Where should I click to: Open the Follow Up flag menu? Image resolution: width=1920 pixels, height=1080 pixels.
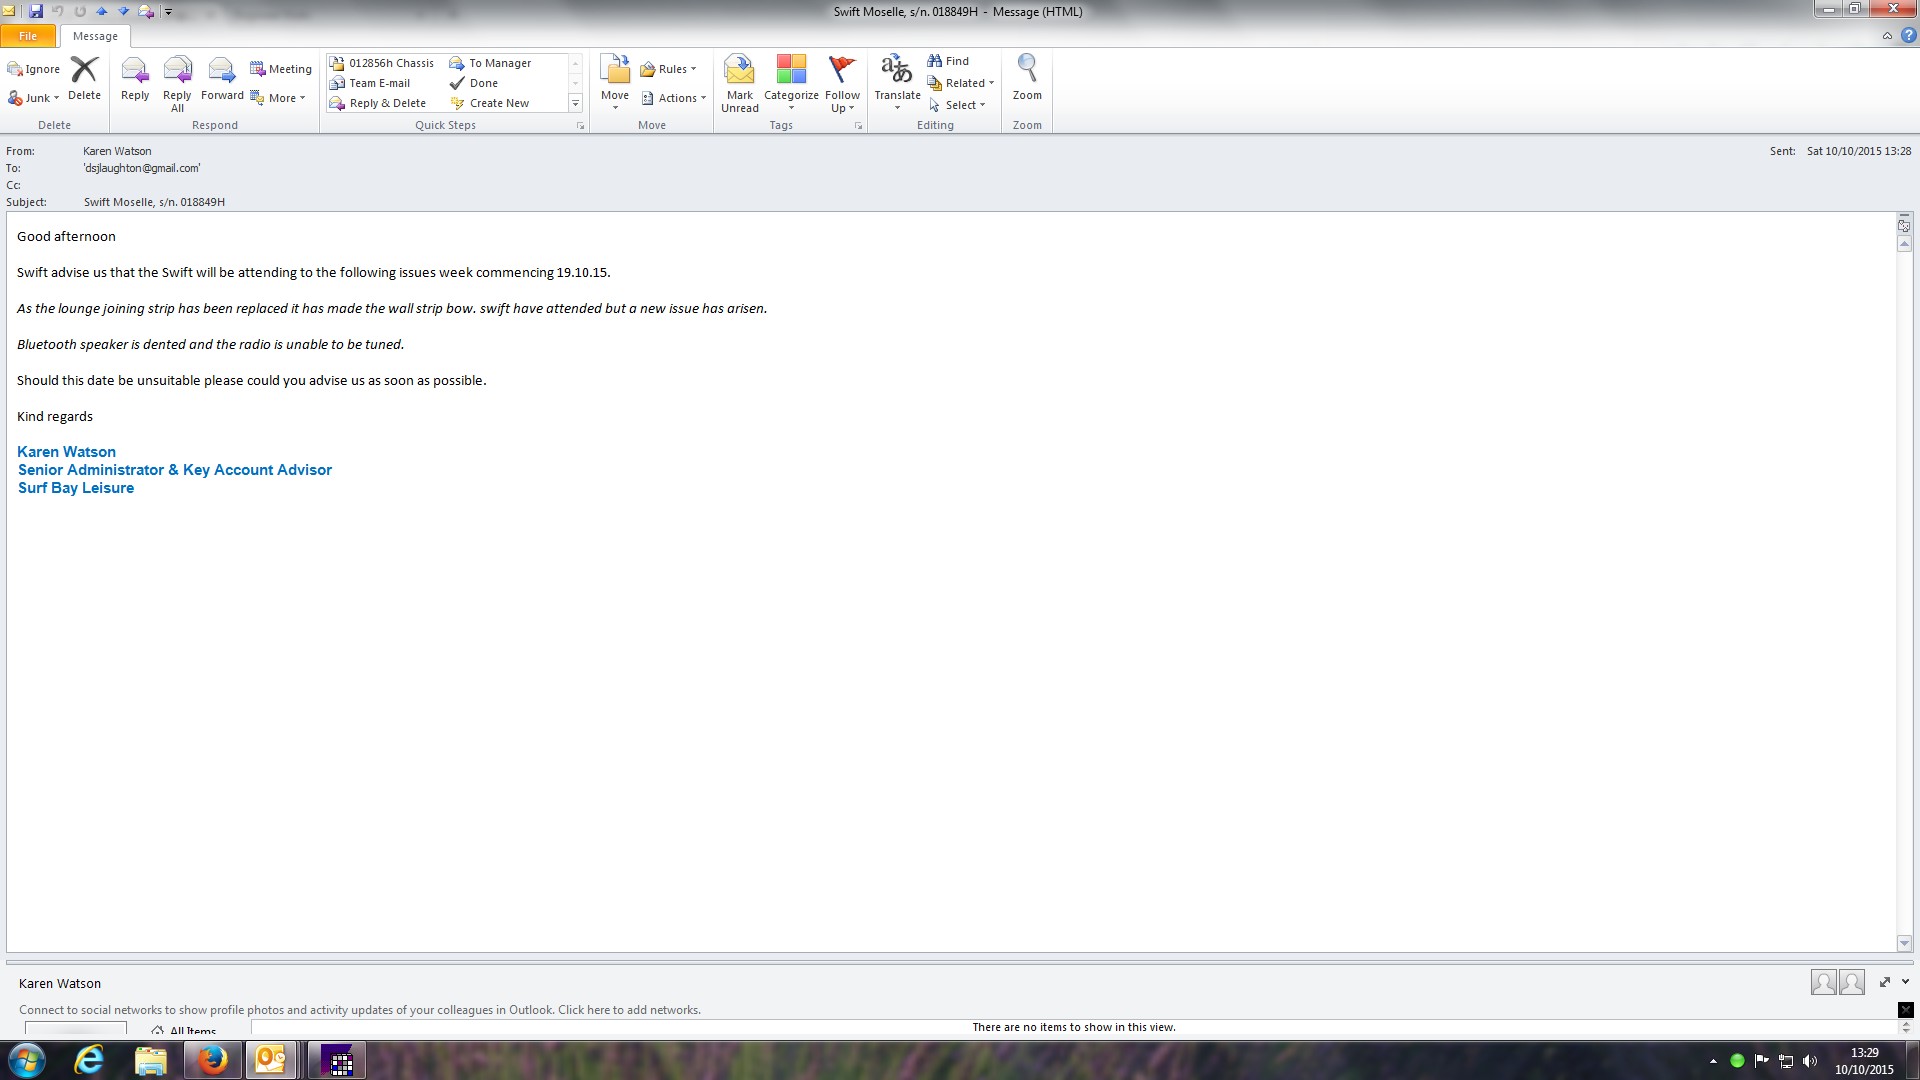tap(842, 82)
